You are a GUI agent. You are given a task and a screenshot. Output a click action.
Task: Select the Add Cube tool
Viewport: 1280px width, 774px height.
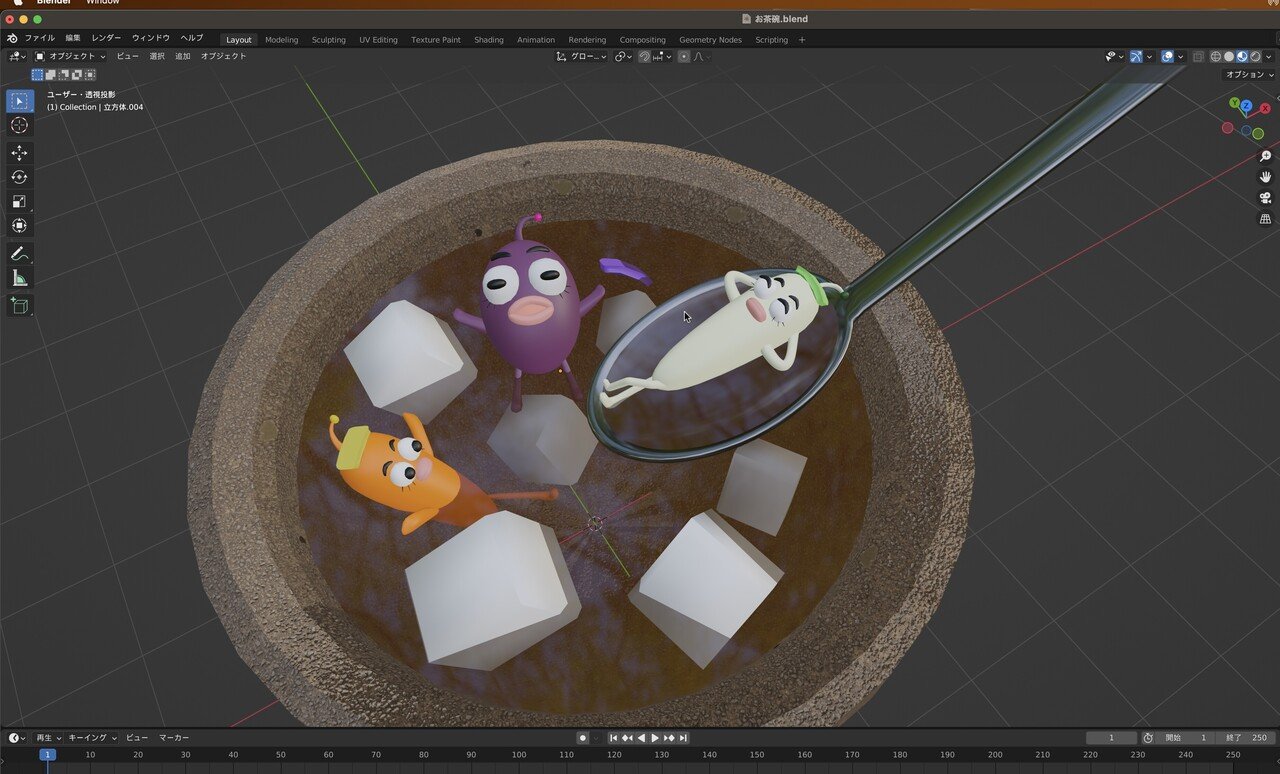(x=20, y=306)
